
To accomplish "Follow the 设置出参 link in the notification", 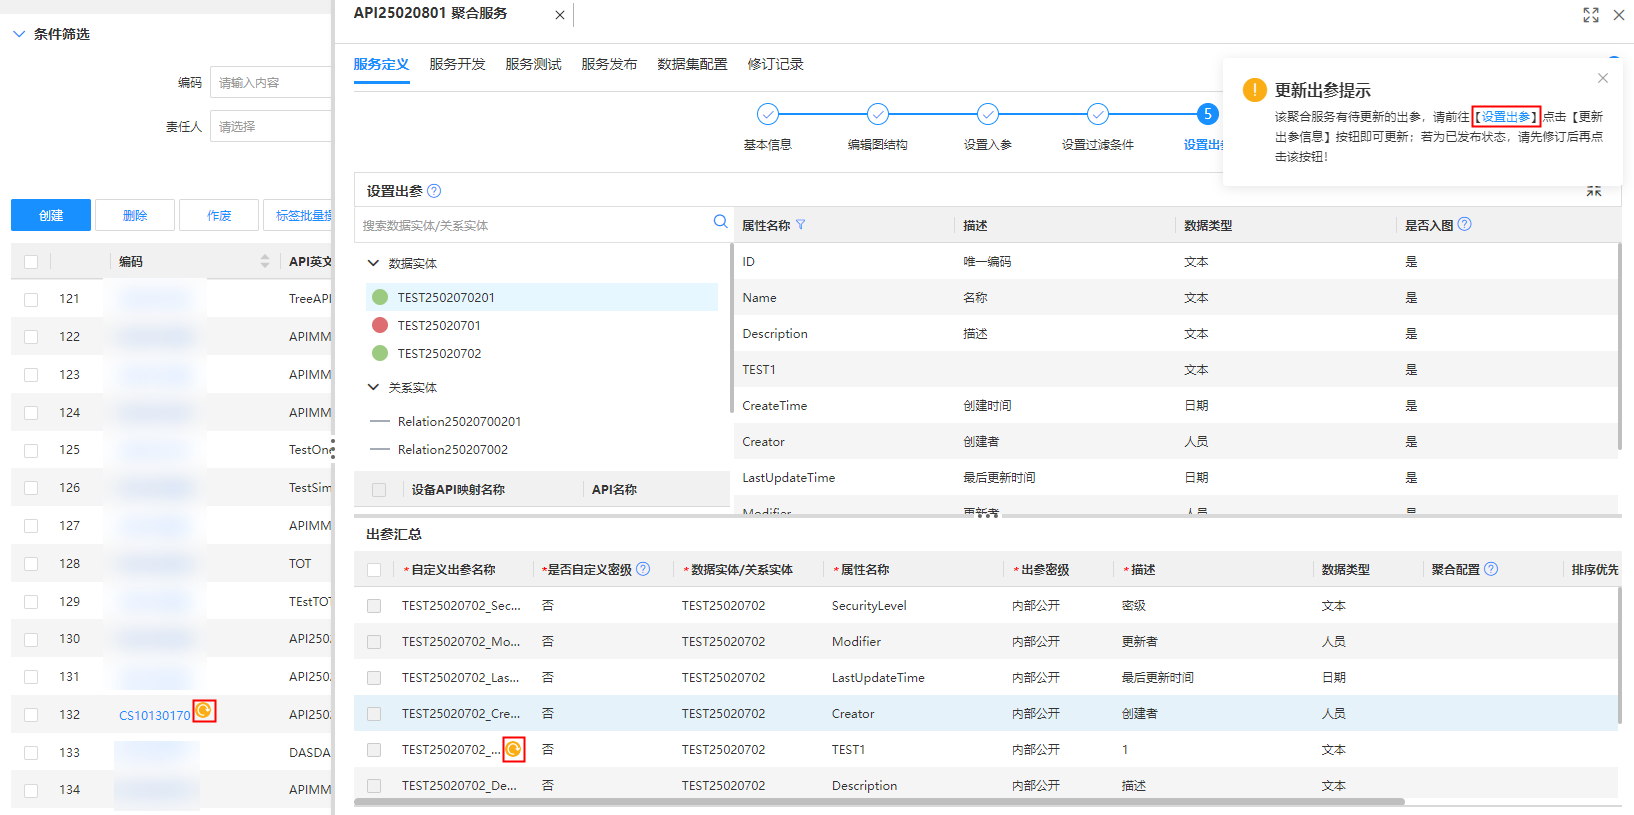I will pos(1506,117).
